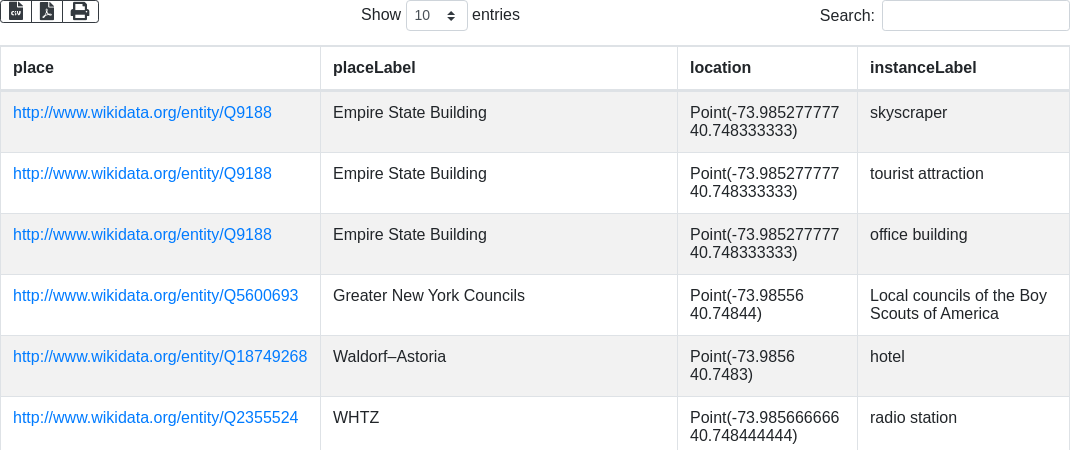The height and width of the screenshot is (450, 1070).
Task: Export the table as CSV
Action: tap(16, 11)
